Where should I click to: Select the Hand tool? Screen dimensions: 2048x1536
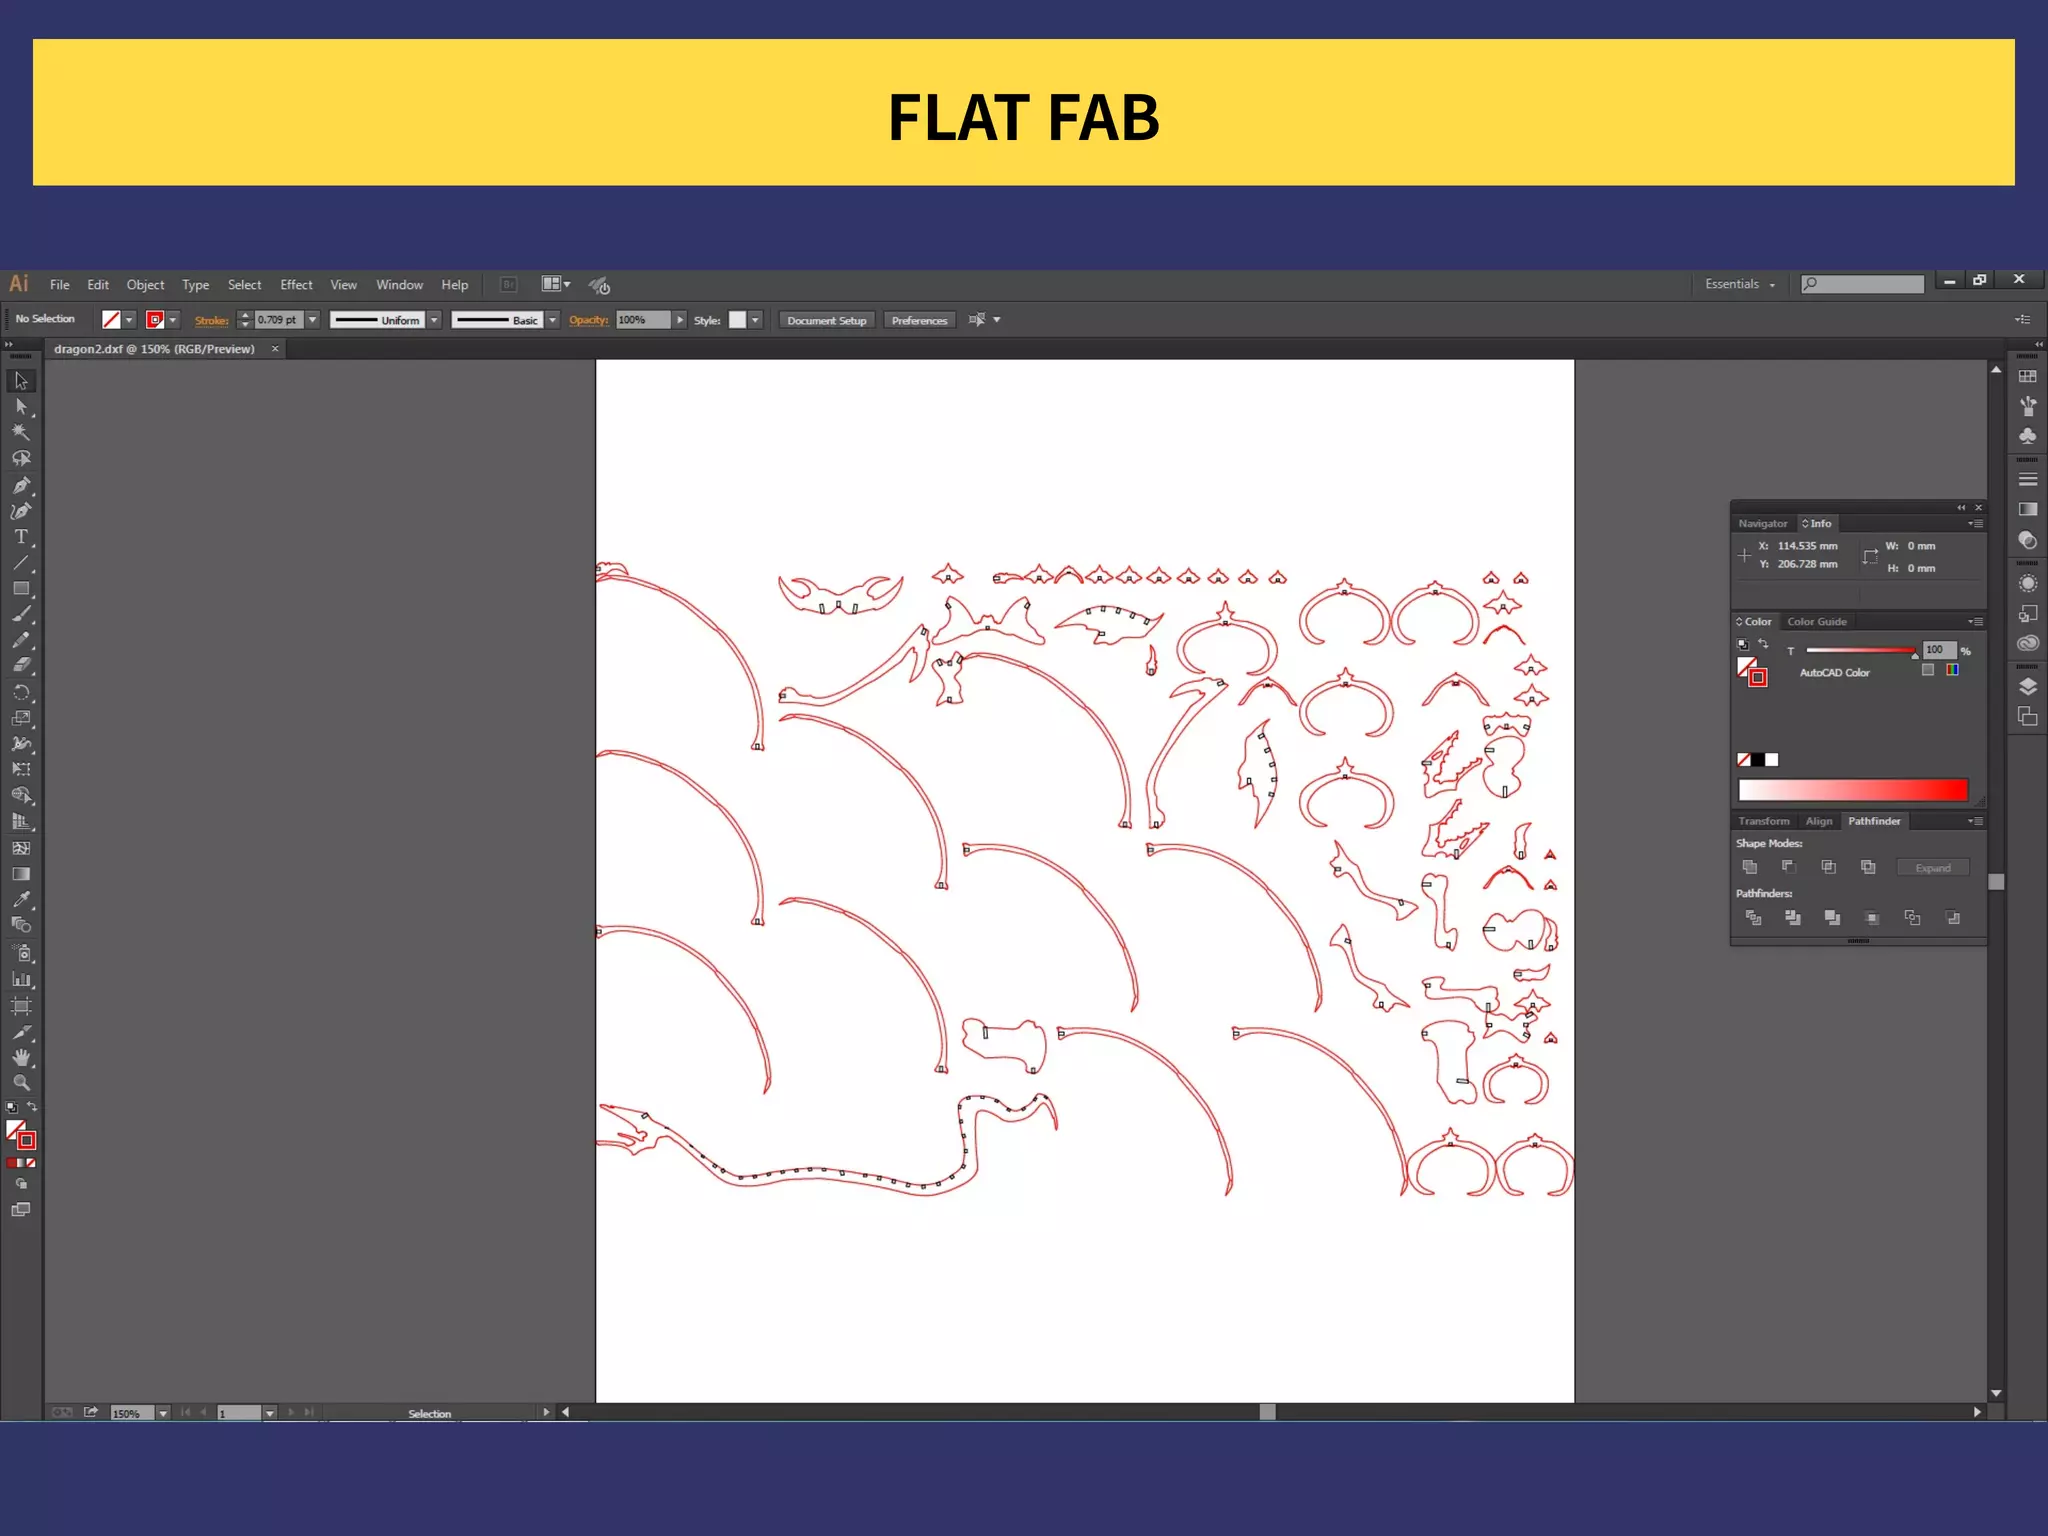pyautogui.click(x=21, y=1057)
